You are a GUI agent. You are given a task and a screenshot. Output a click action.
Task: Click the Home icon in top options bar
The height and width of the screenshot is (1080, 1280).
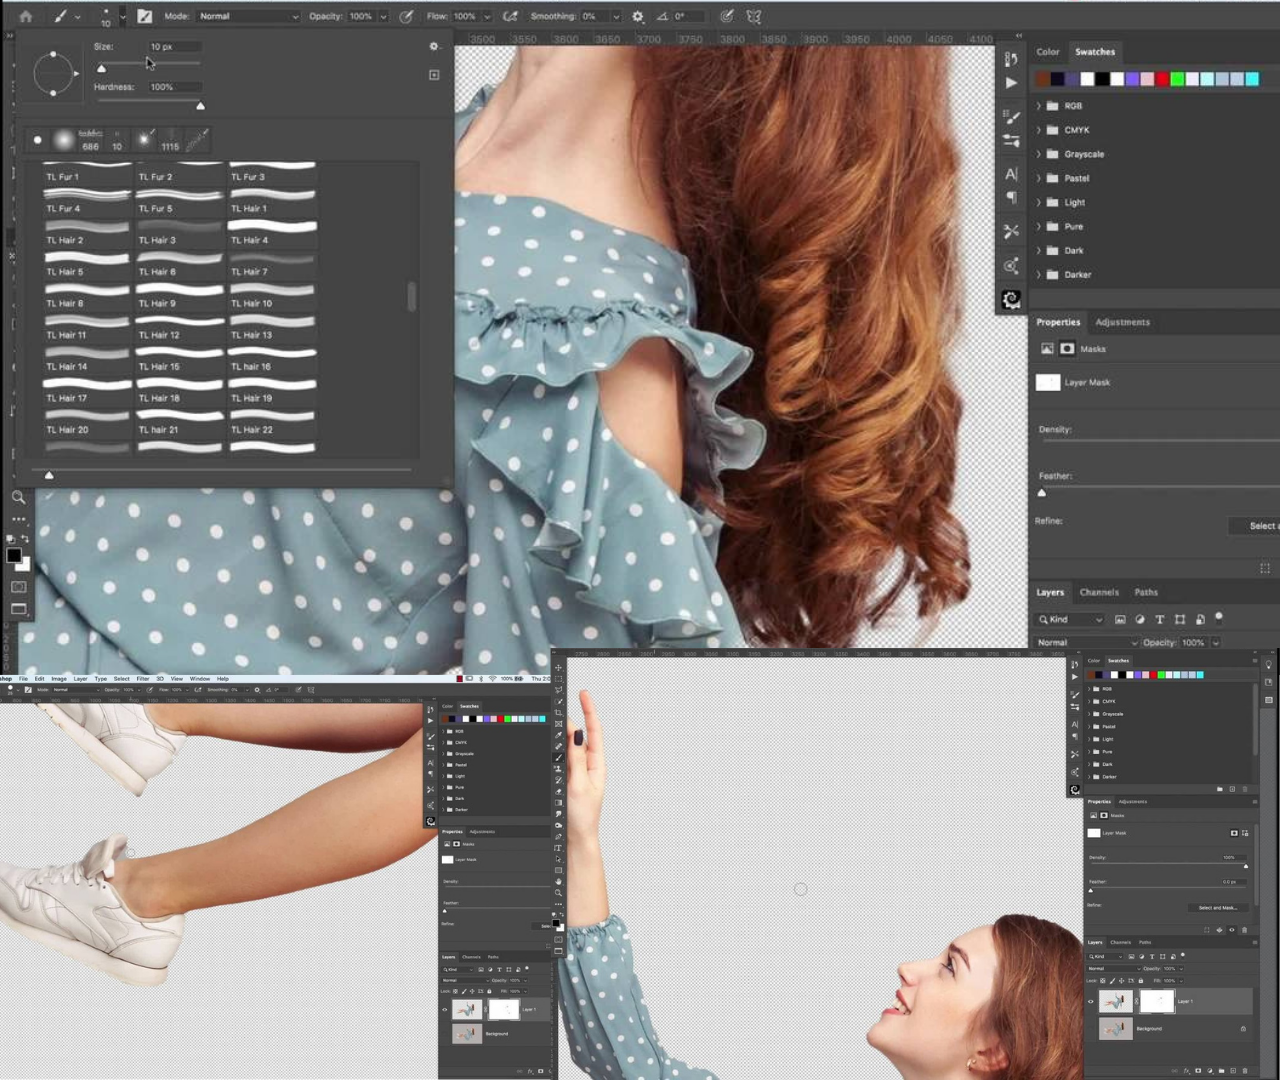pyautogui.click(x=26, y=16)
